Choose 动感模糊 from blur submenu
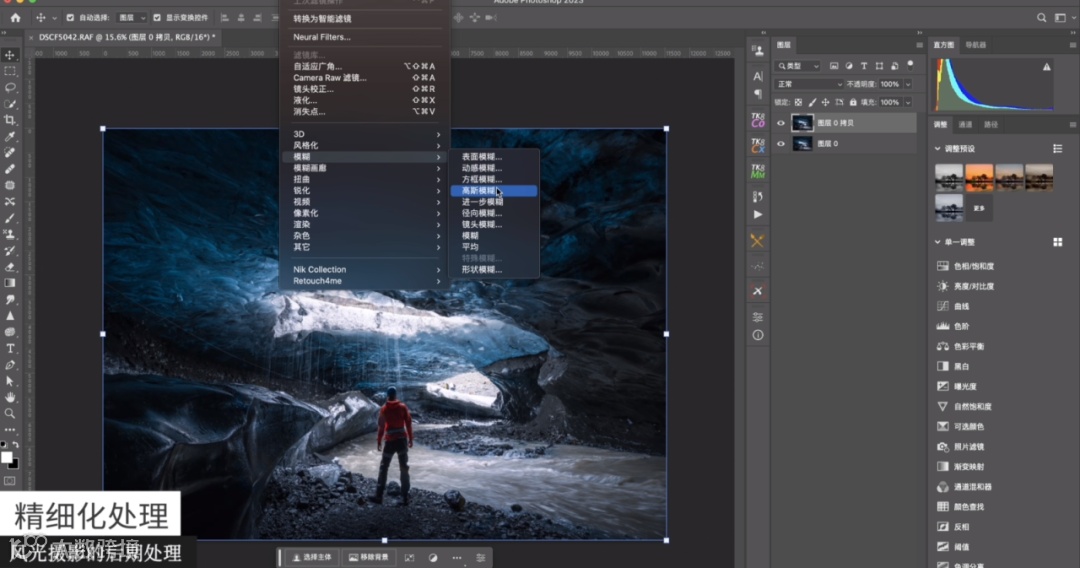The image size is (1080, 568). click(x=493, y=168)
